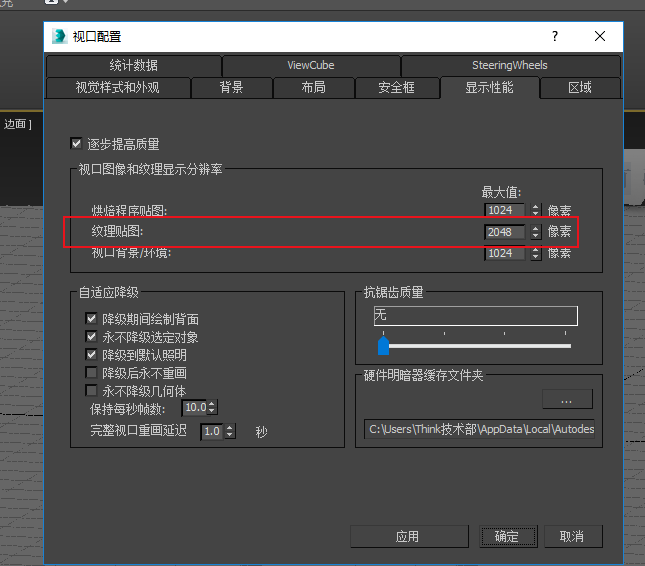Increase 纹理贴图 resolution with up arrow
645x566 pixels.
coord(536,228)
